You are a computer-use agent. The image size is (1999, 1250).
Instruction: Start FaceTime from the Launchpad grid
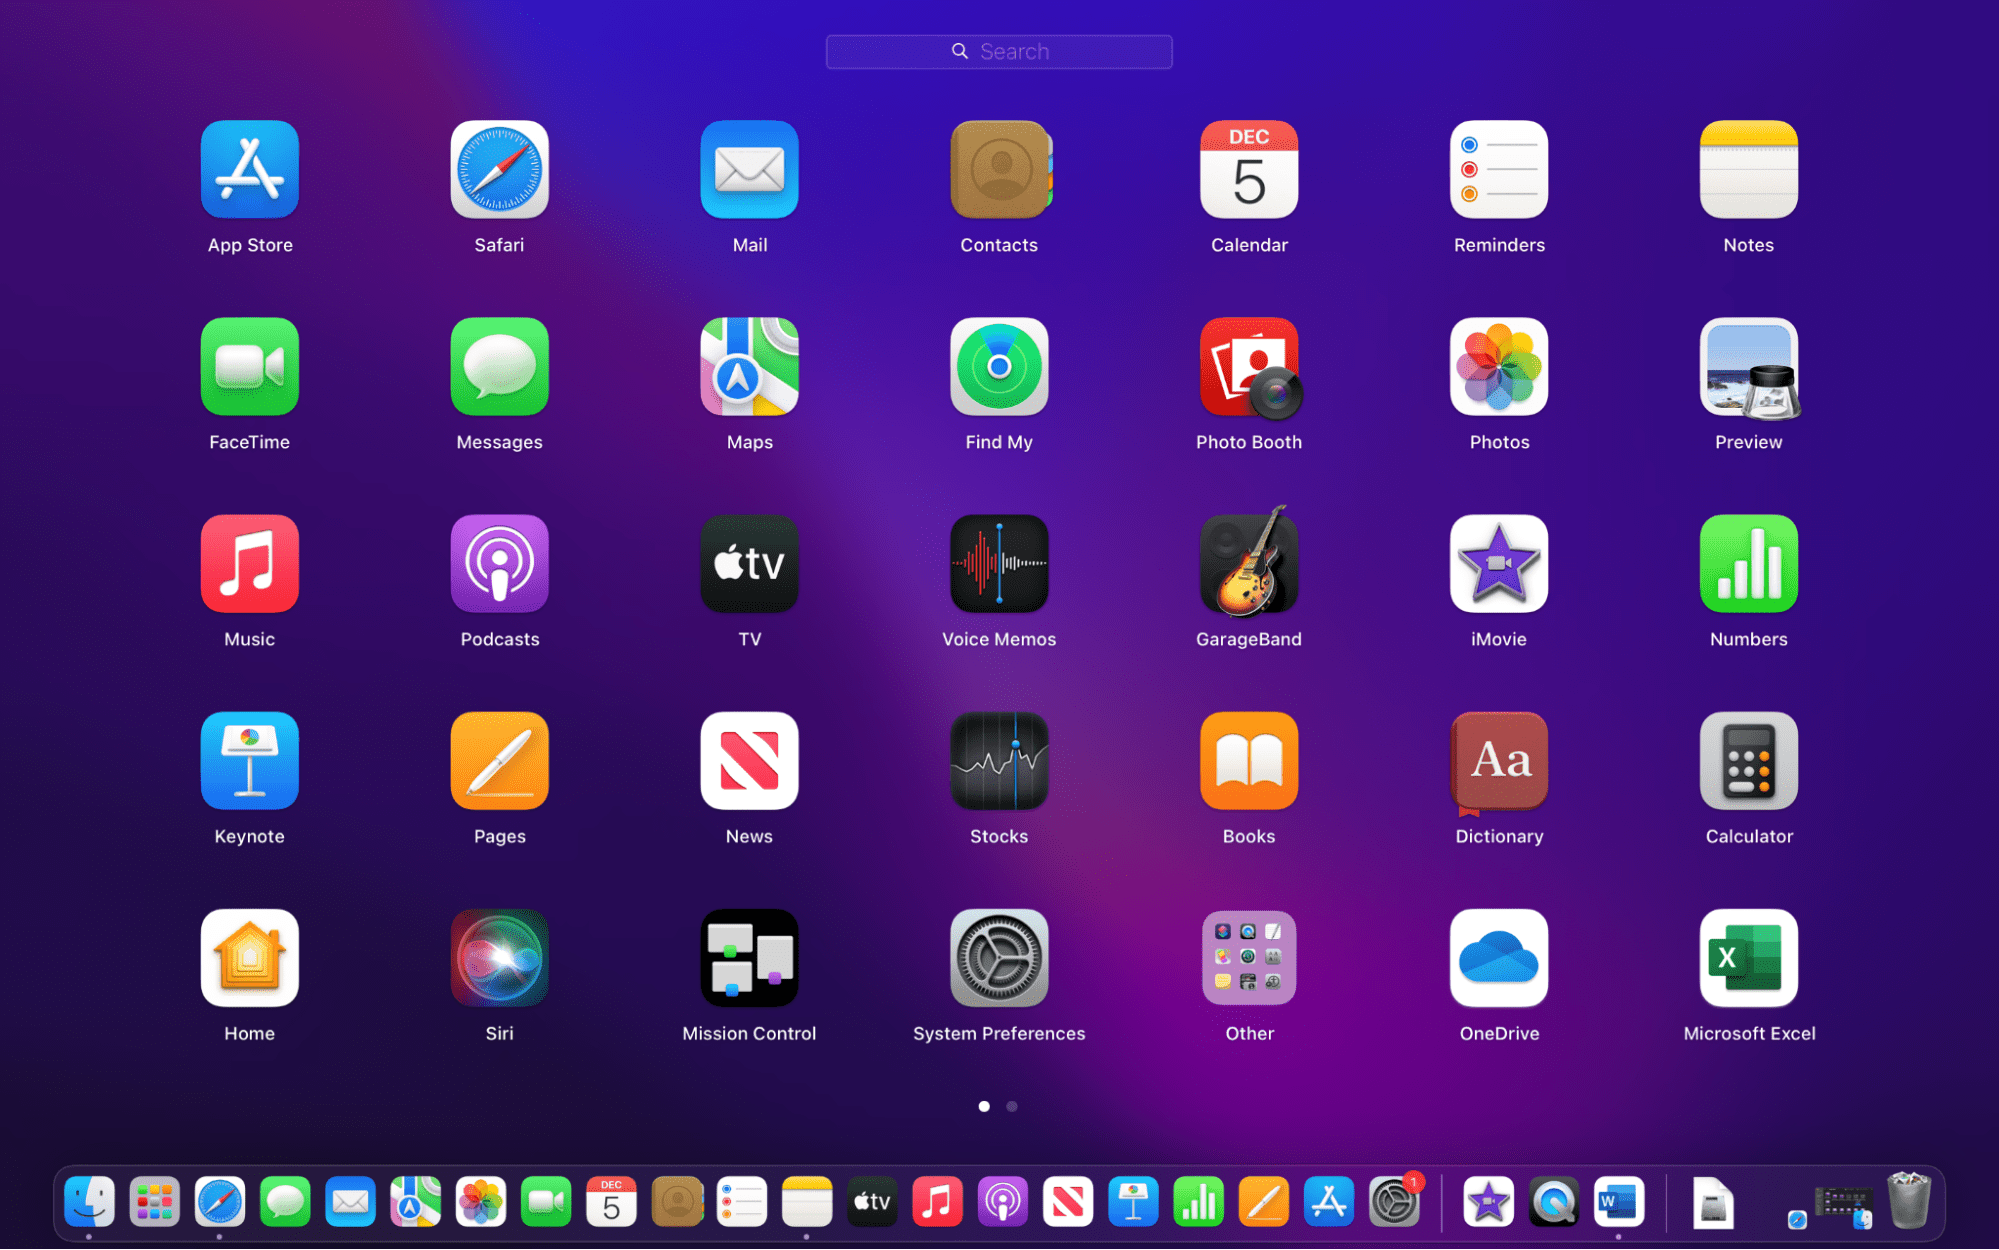[249, 367]
